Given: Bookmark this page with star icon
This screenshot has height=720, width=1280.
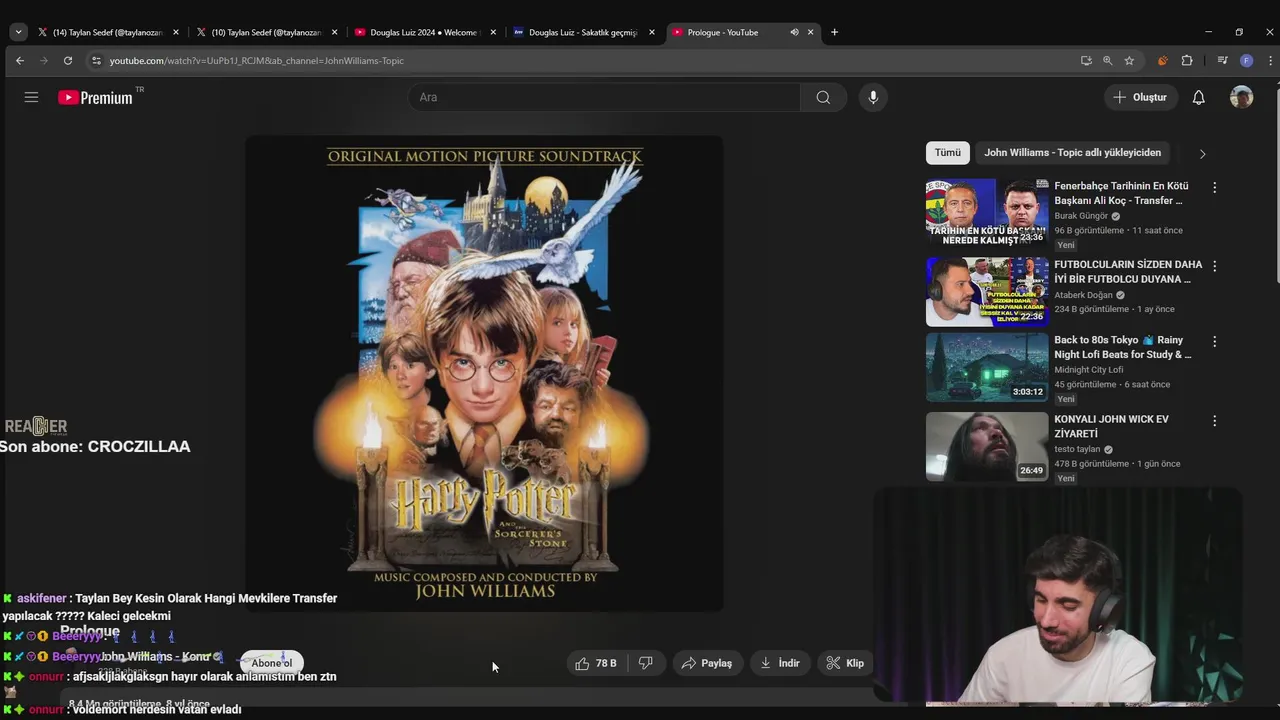Looking at the screenshot, I should pos(1129,61).
